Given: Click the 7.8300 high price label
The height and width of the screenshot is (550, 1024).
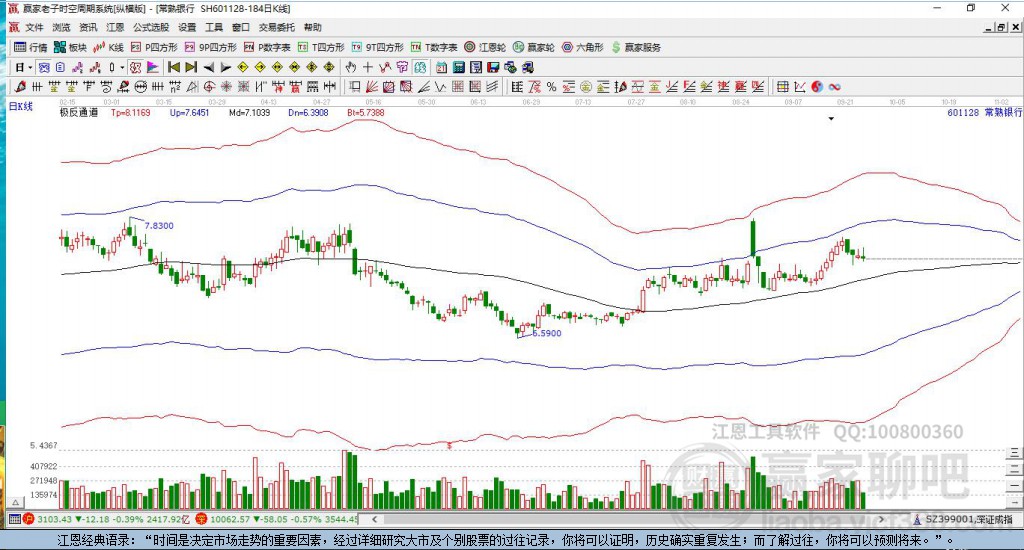Looking at the screenshot, I should coord(159,225).
